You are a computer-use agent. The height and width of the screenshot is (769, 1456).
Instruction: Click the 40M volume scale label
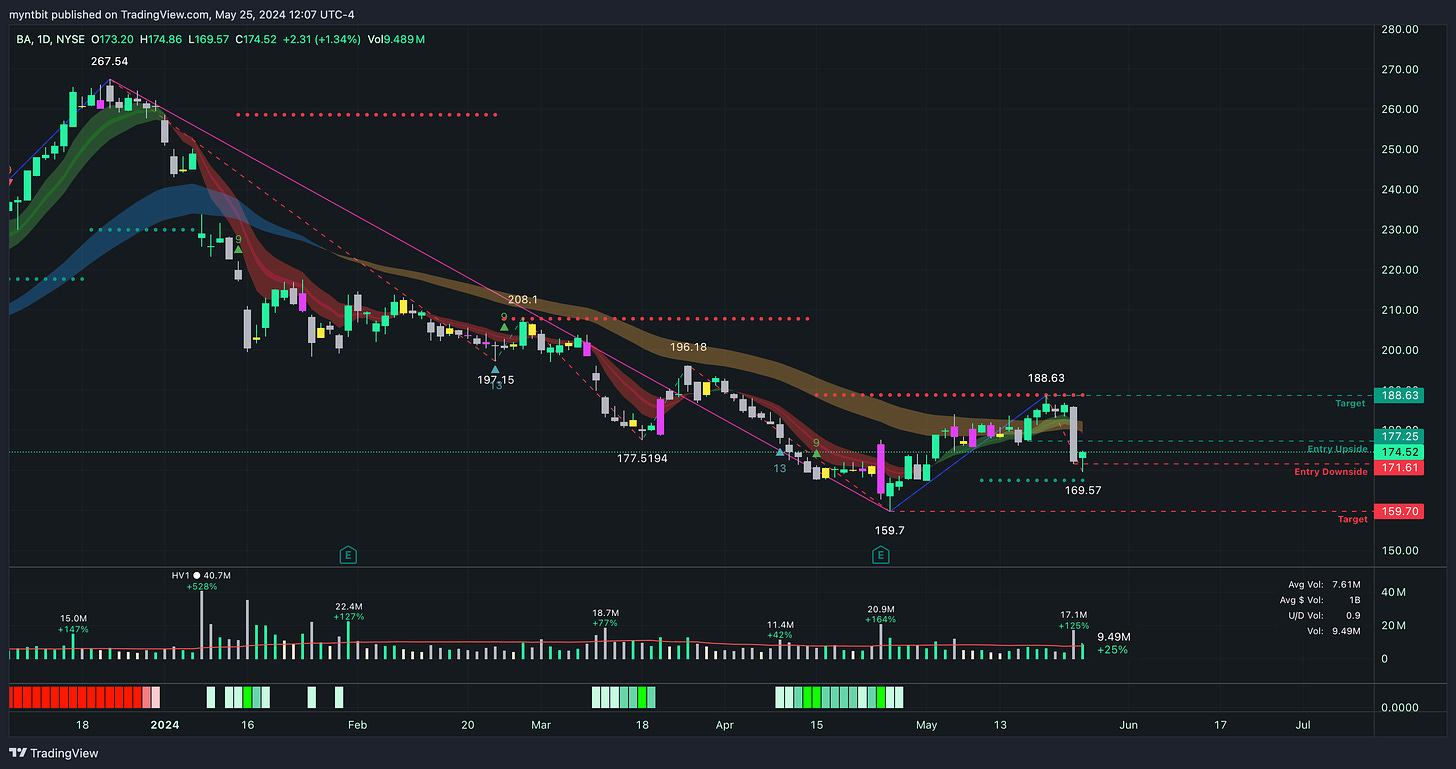(1393, 593)
